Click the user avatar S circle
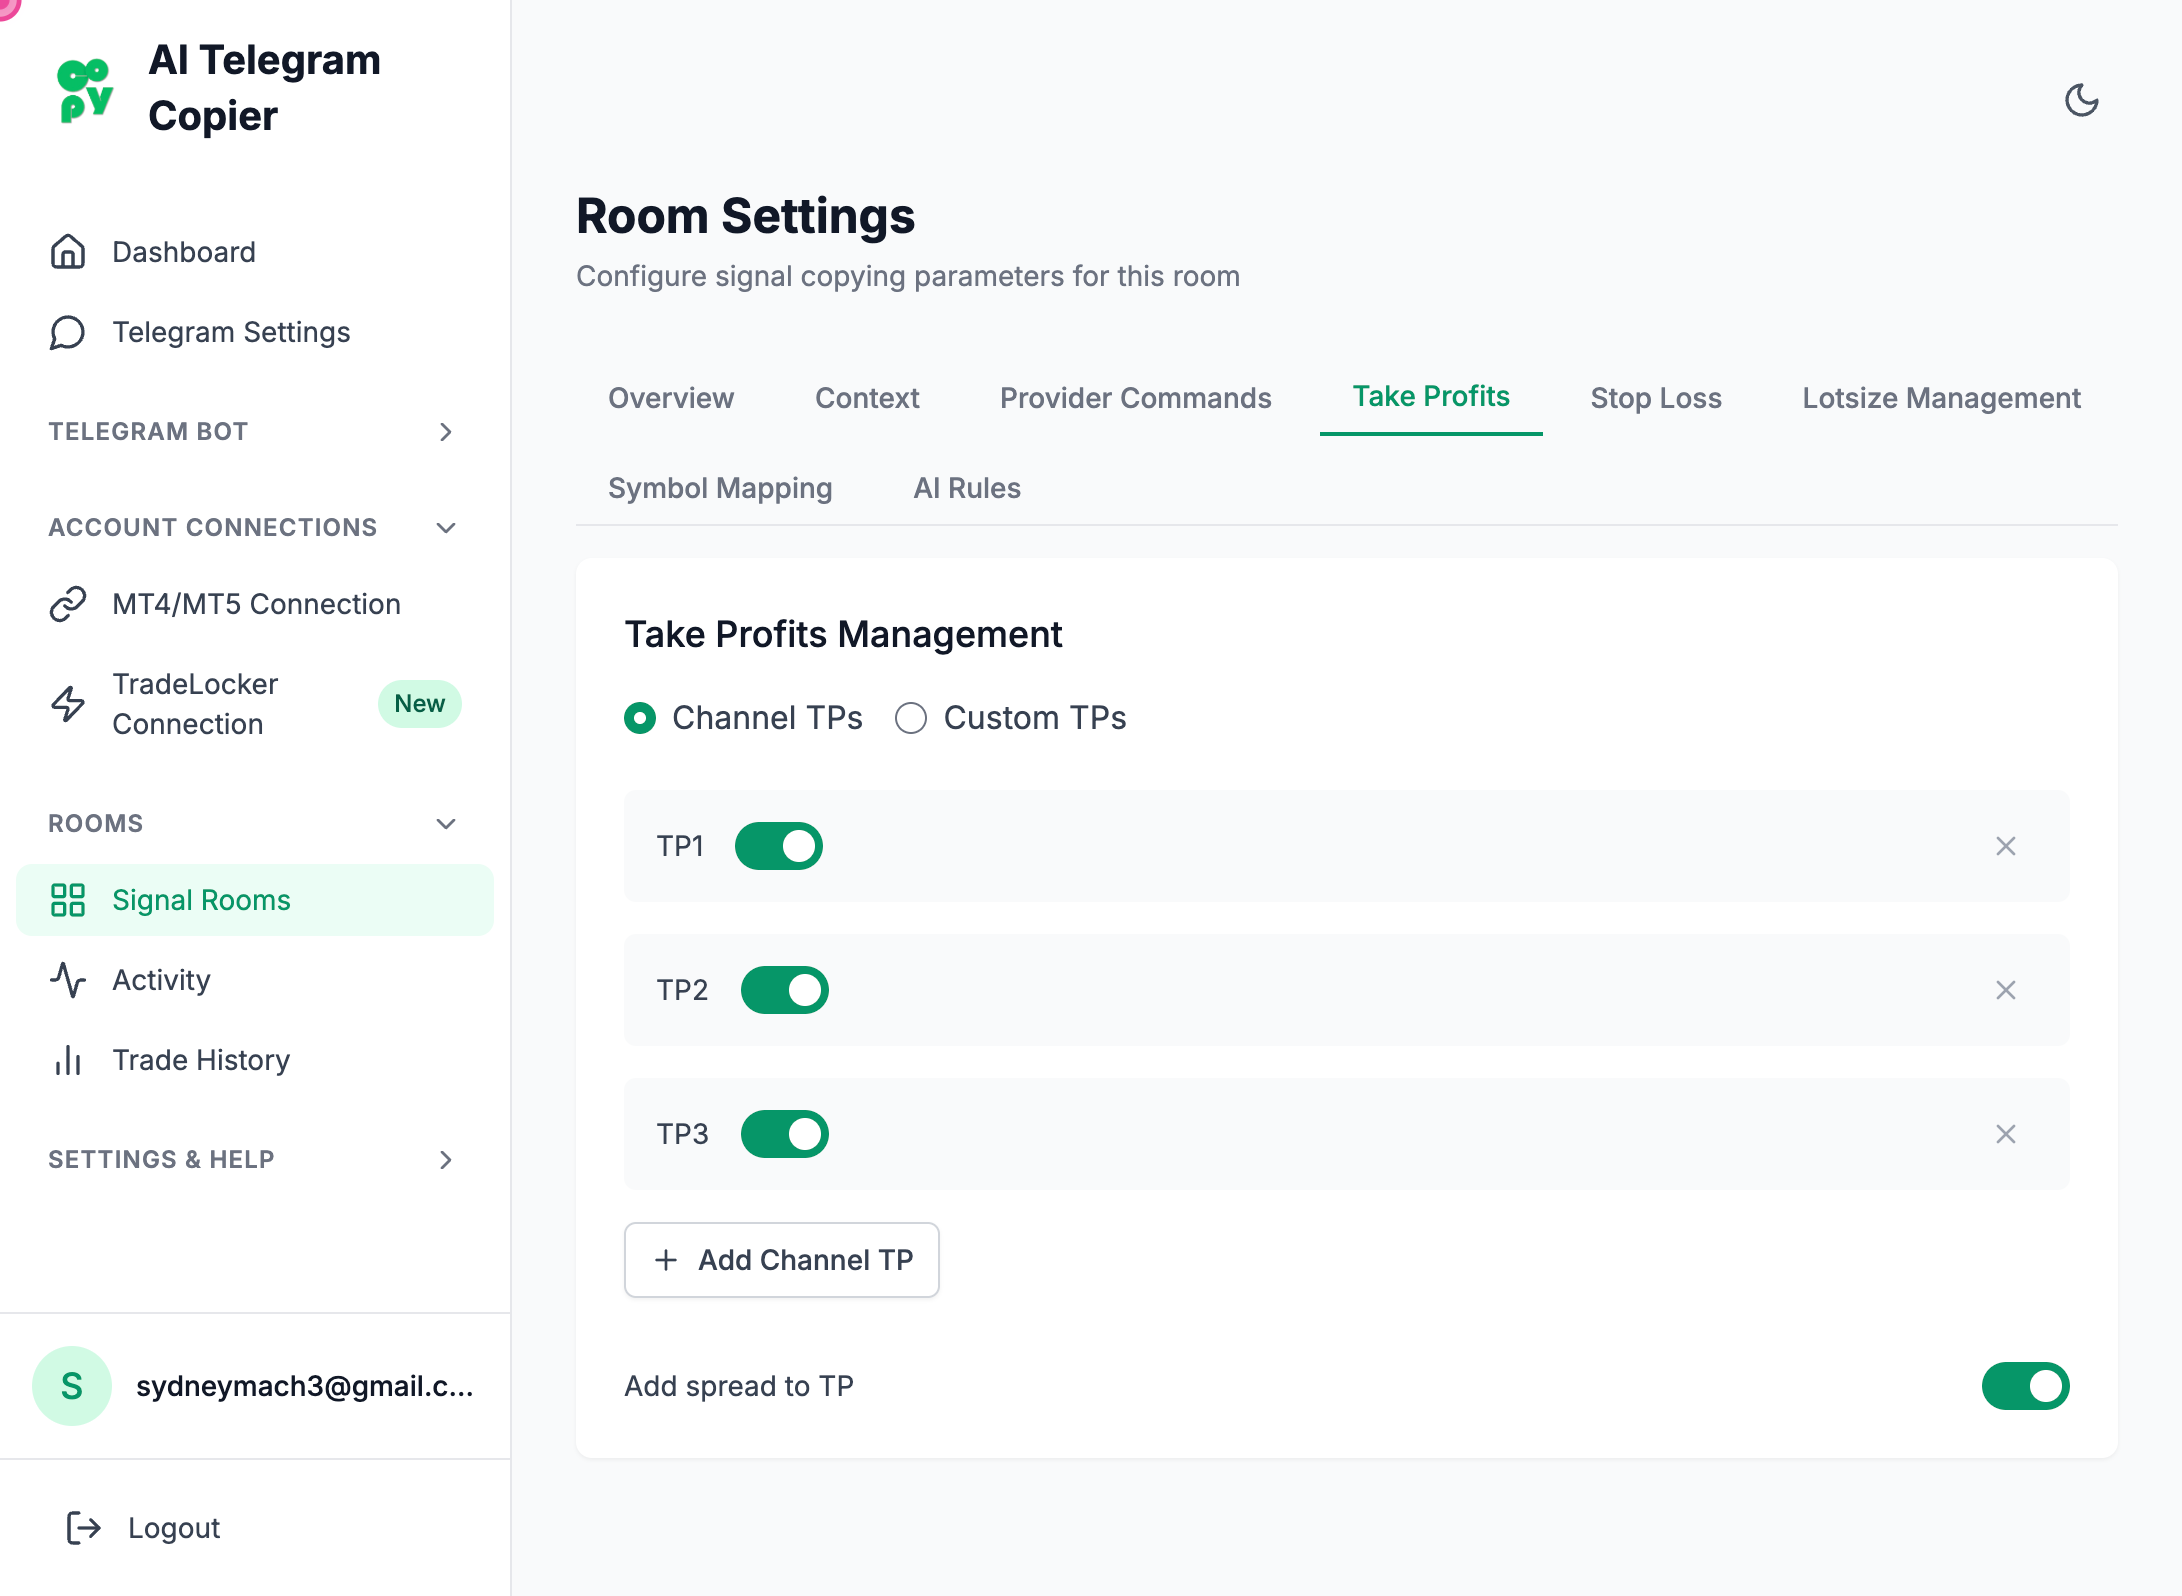 tap(72, 1386)
